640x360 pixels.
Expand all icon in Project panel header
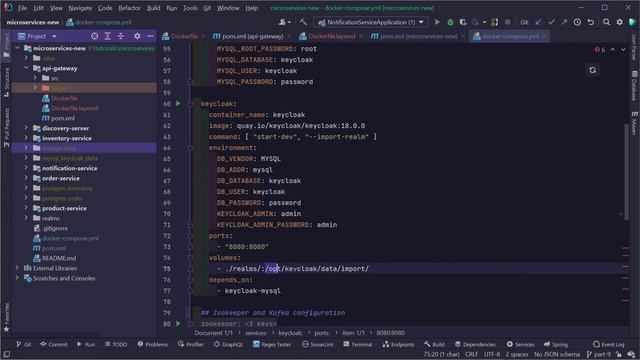point(108,36)
